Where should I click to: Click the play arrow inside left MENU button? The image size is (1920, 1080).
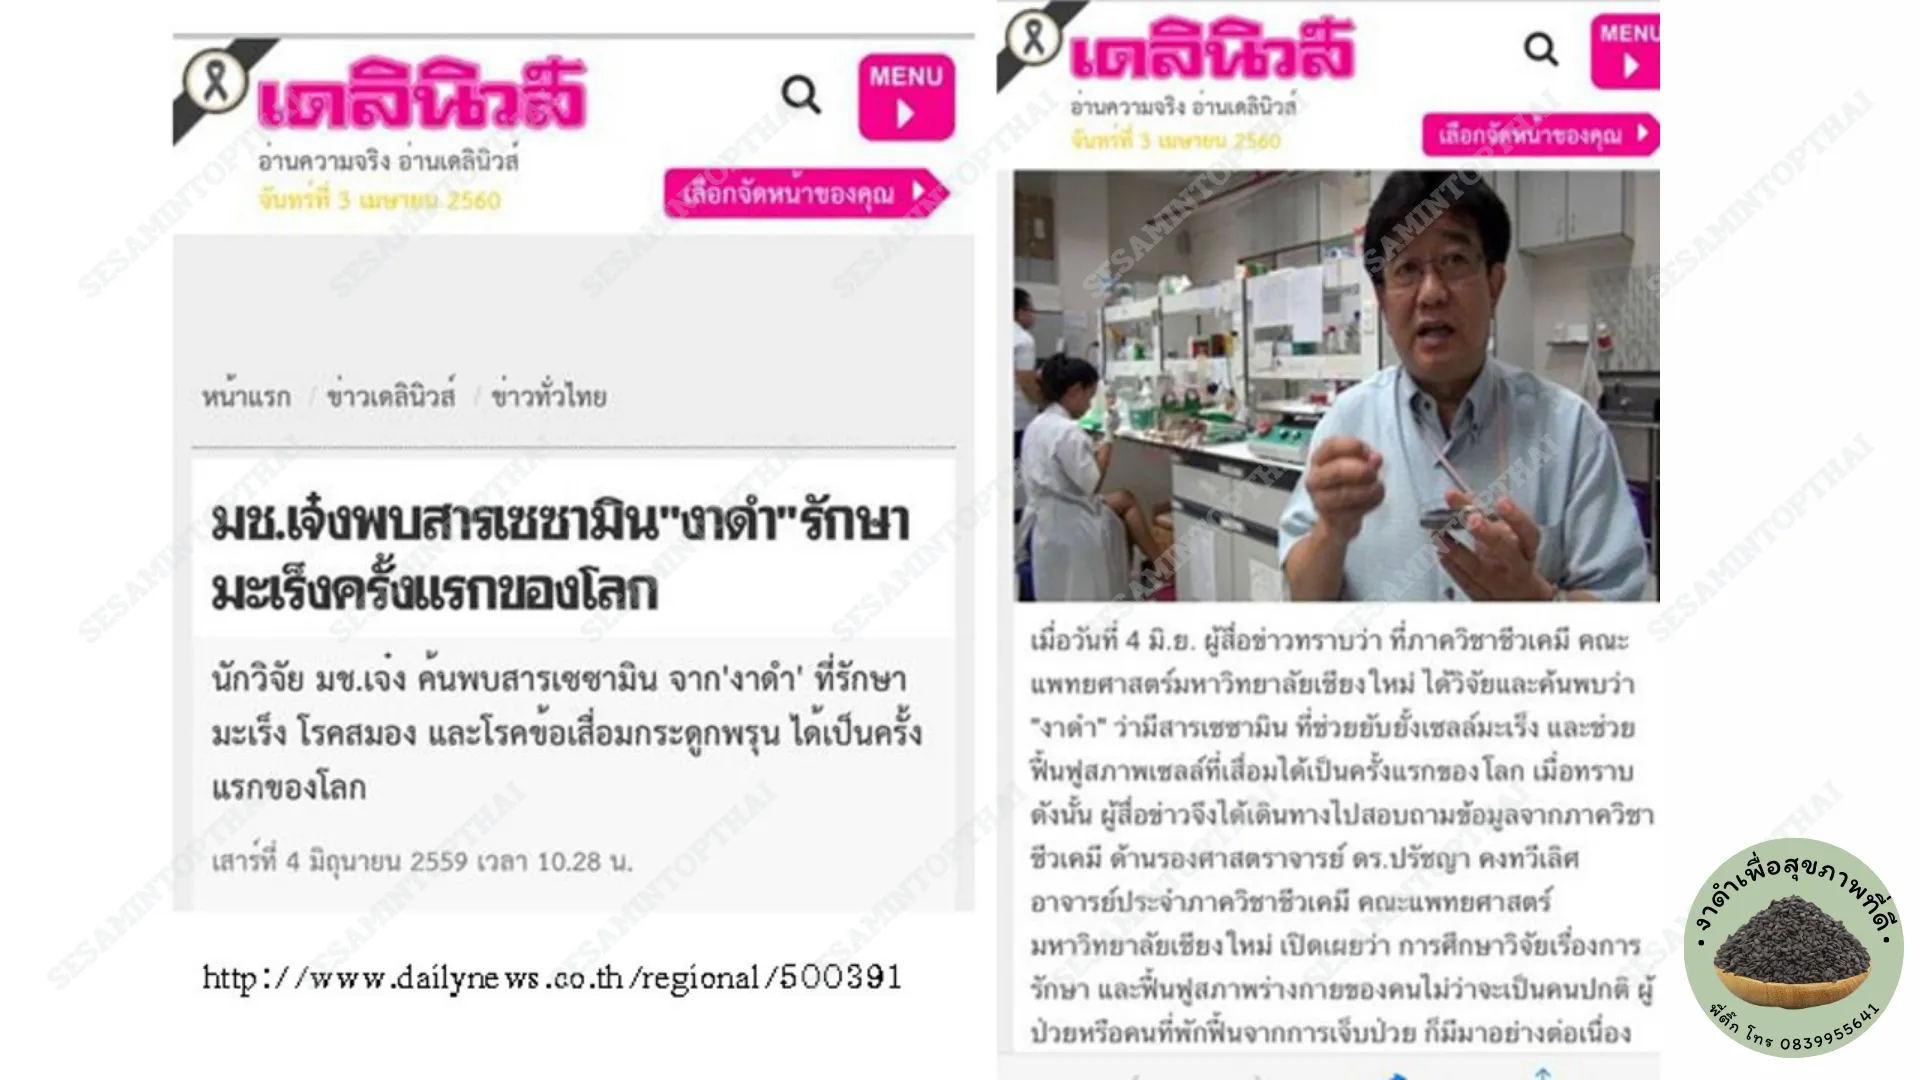[x=906, y=114]
